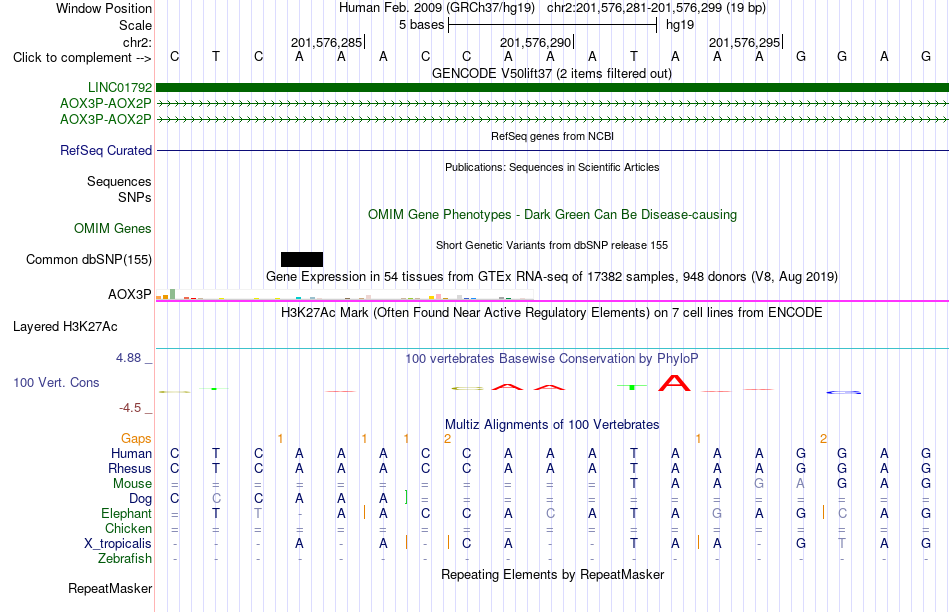This screenshot has height=612, width=950.
Task: Click the AOX3P GTEx expression label
Action: click(x=129, y=294)
